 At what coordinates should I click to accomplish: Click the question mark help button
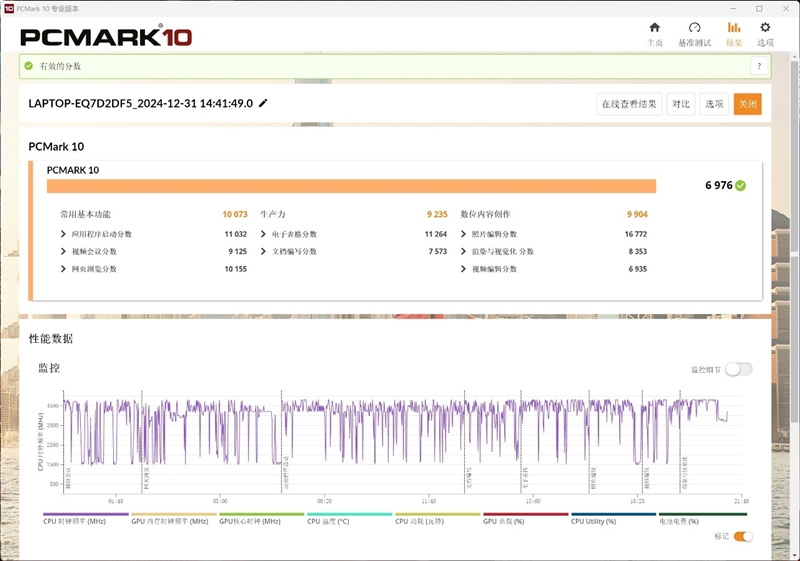pyautogui.click(x=759, y=65)
